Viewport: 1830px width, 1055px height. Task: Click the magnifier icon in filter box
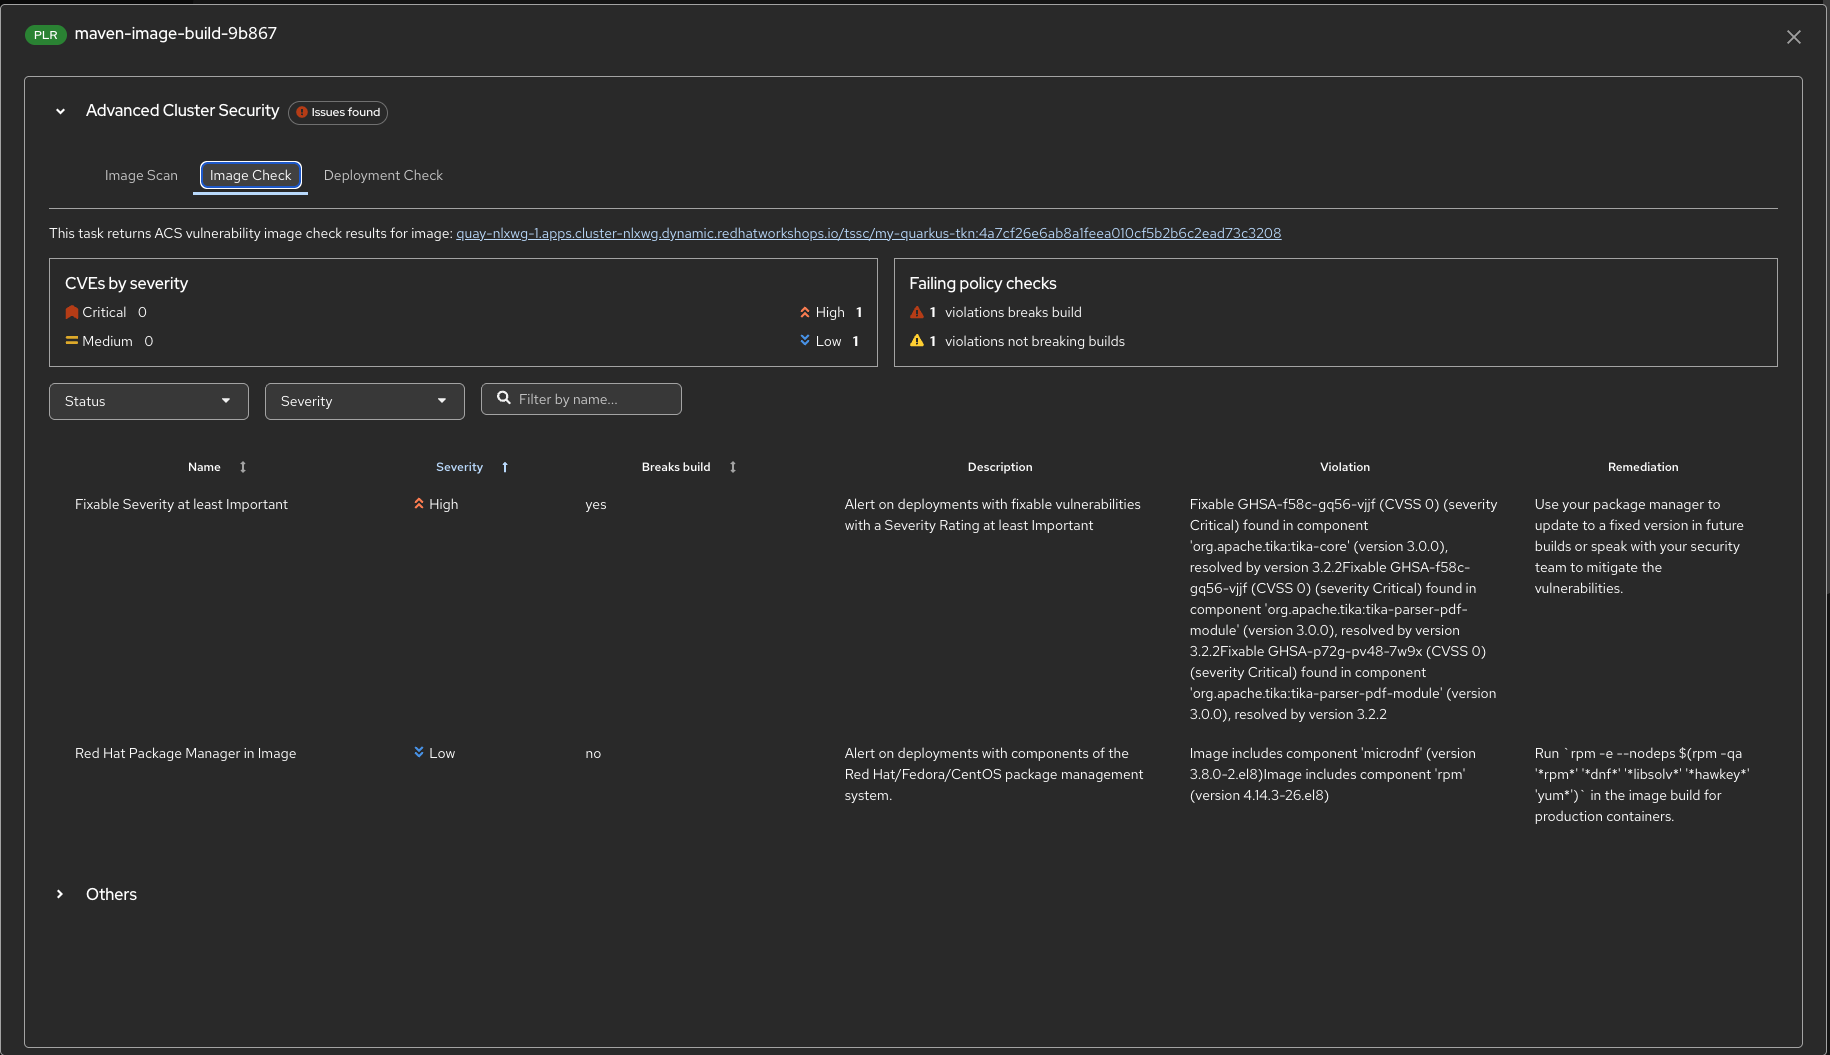[504, 398]
